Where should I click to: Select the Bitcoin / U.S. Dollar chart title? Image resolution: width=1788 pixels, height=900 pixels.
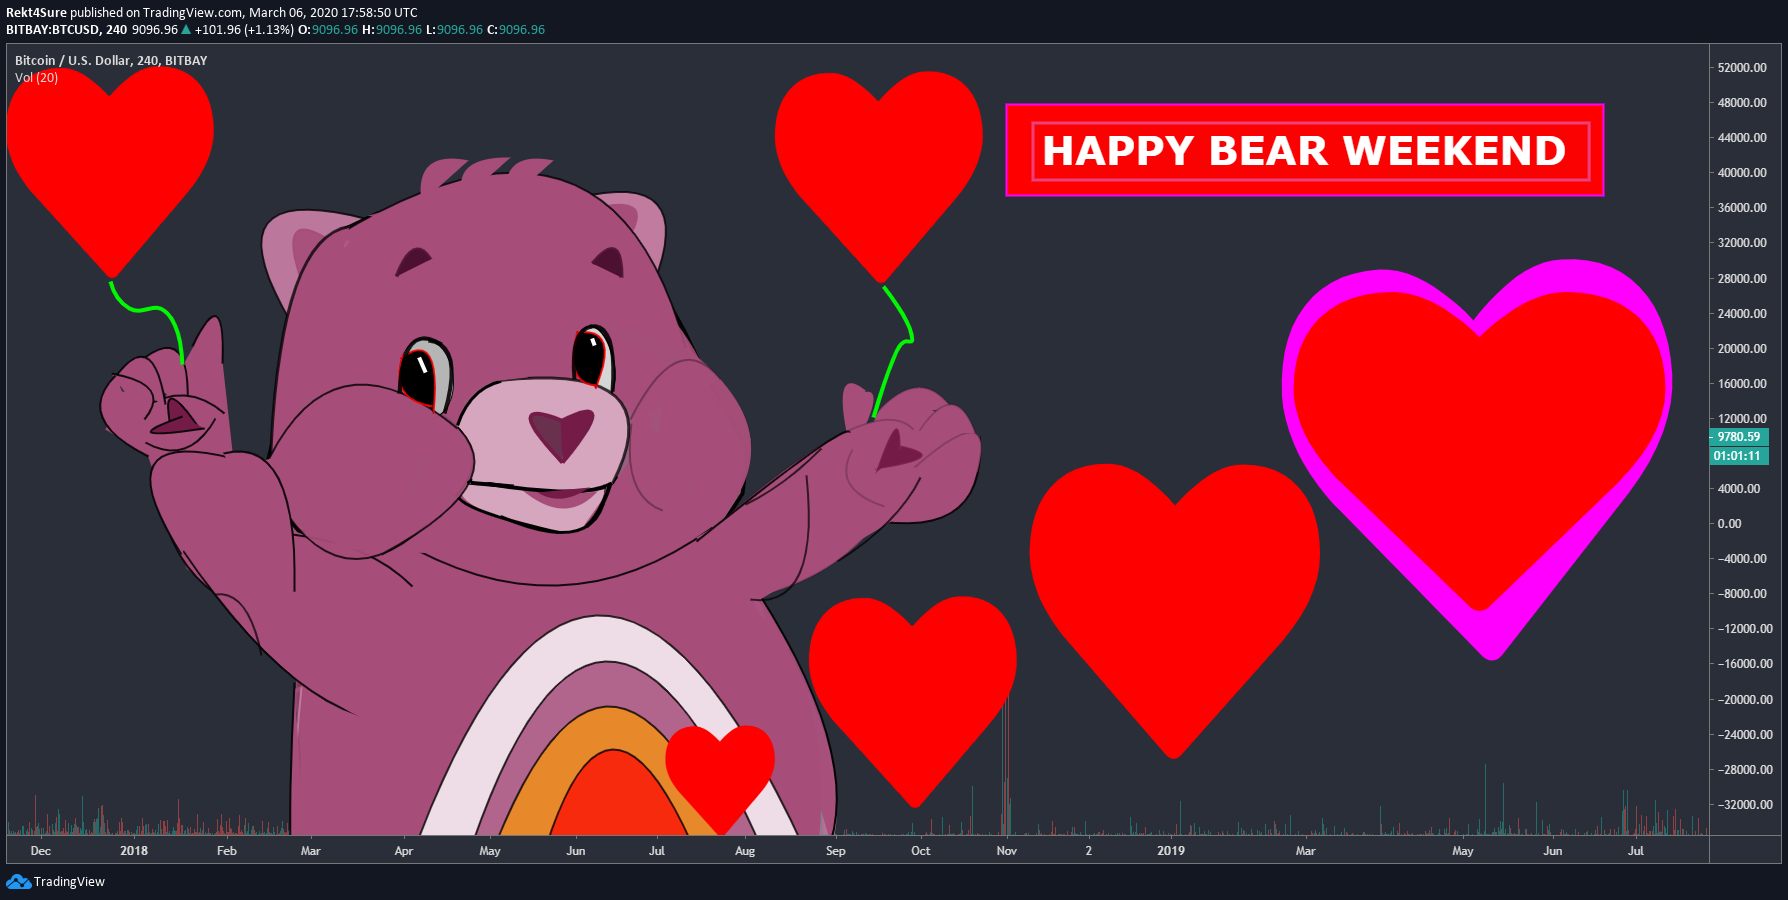111,61
